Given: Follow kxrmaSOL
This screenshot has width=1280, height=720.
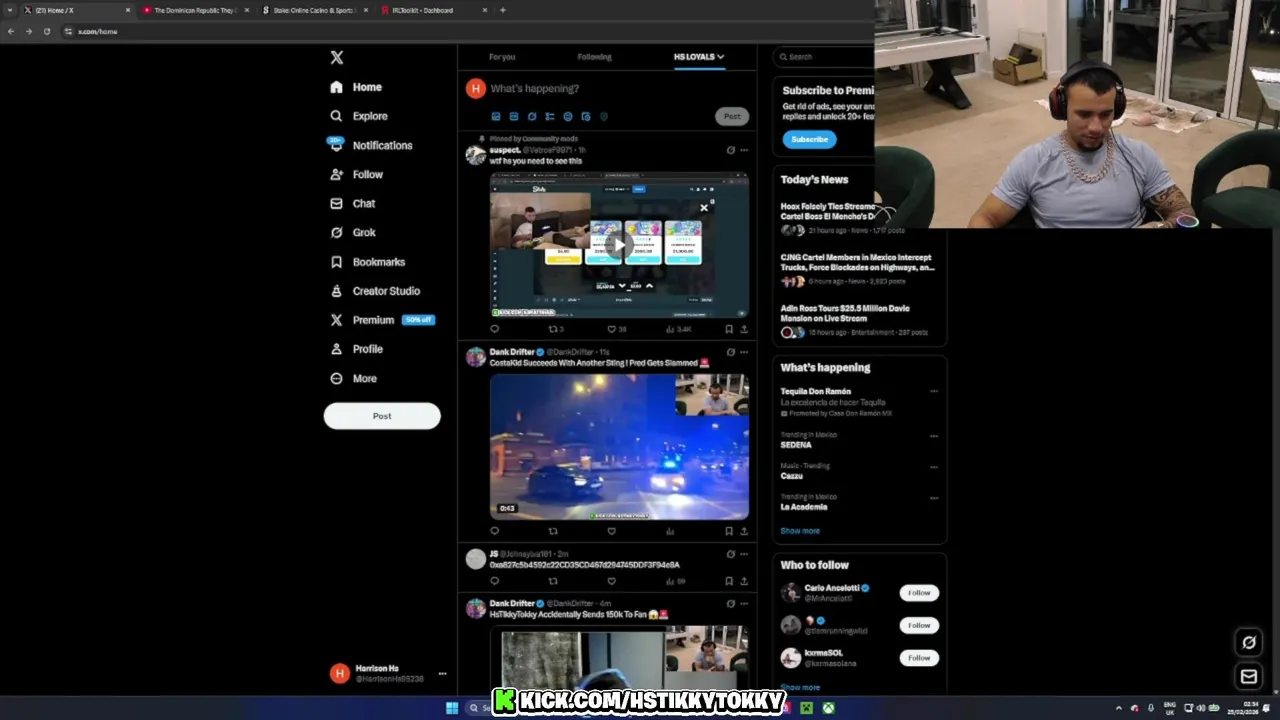Looking at the screenshot, I should (x=919, y=658).
